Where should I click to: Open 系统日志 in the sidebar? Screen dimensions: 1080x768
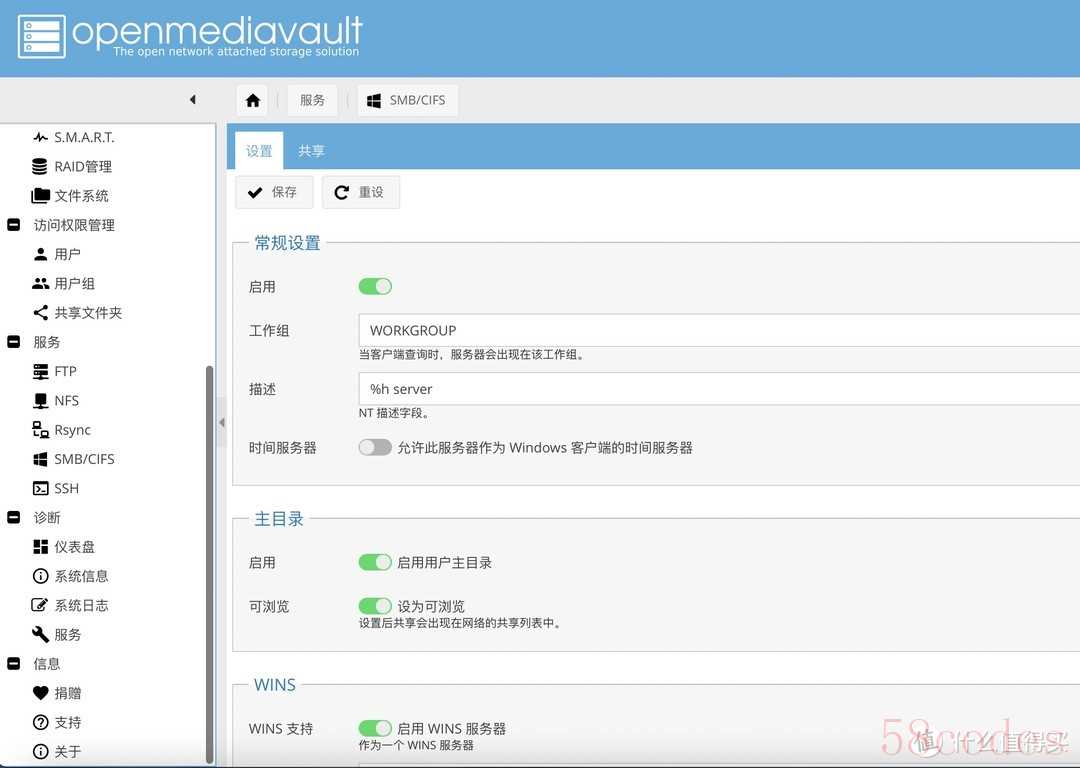point(81,605)
